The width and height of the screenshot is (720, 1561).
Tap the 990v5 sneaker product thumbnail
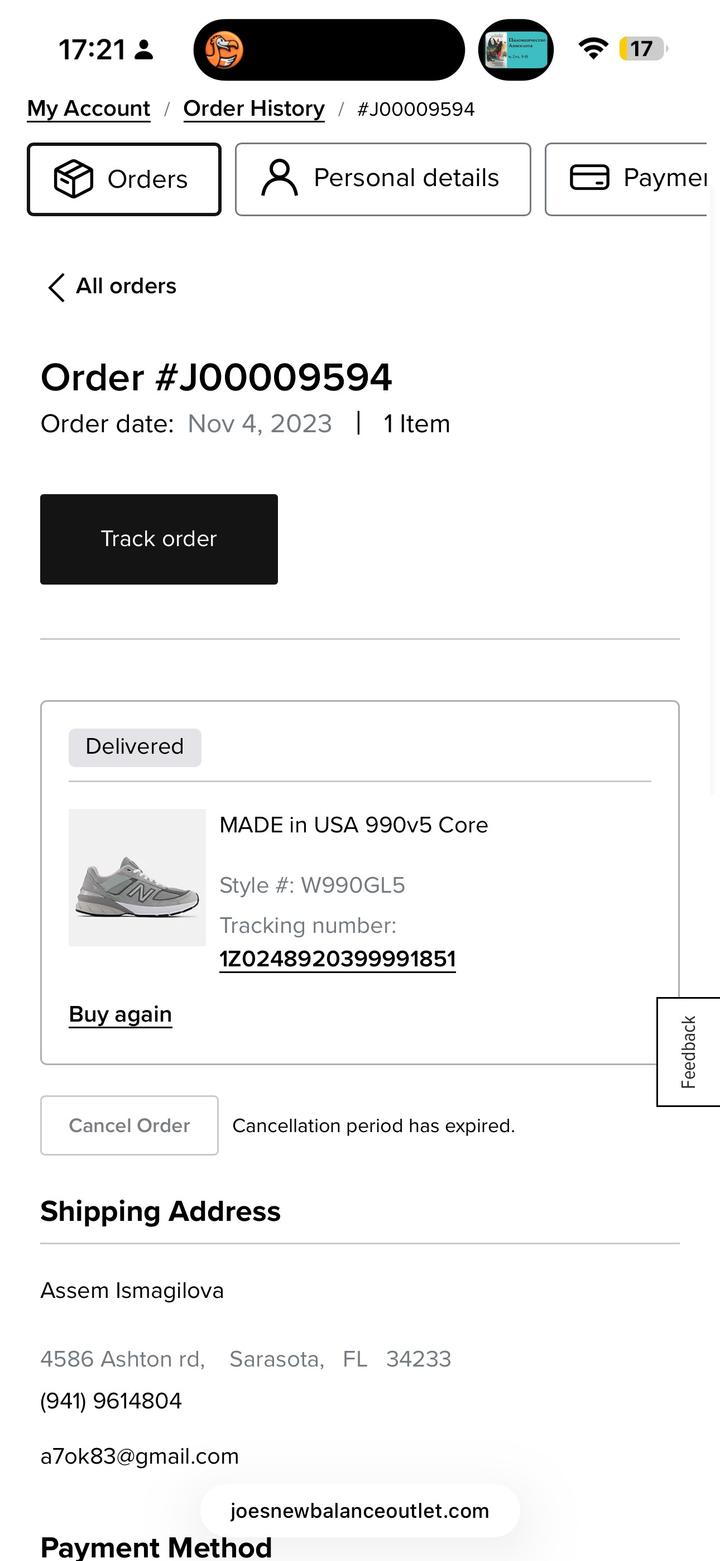pyautogui.click(x=137, y=877)
